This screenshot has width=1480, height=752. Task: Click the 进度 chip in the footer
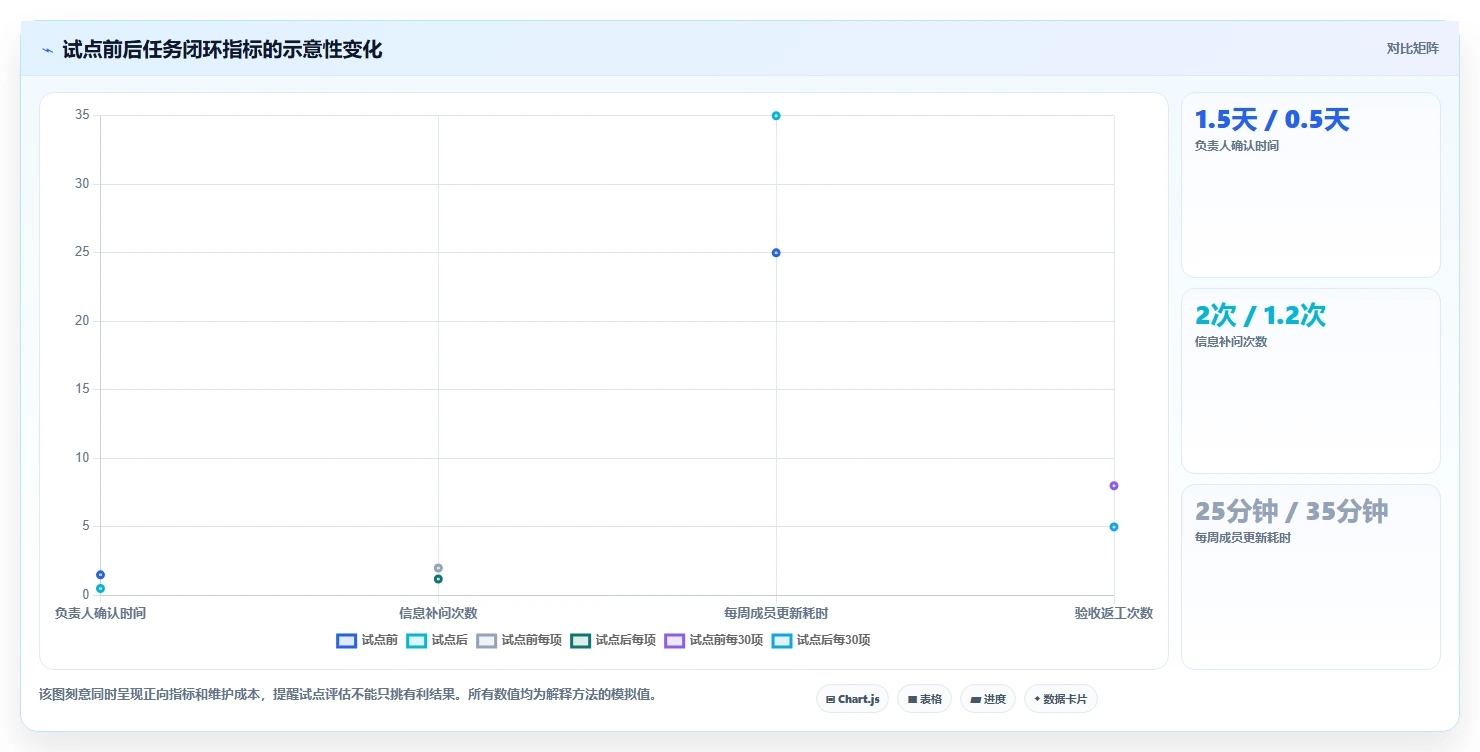pos(987,699)
